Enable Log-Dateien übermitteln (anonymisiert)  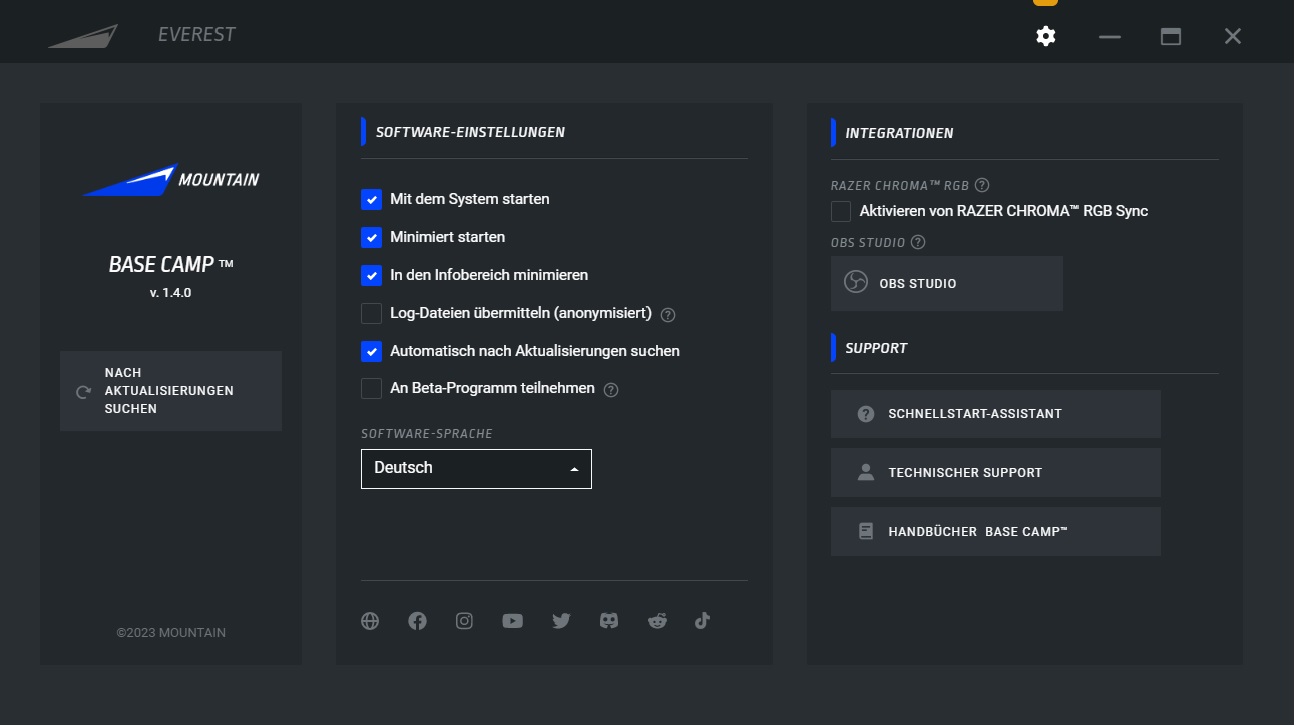tap(372, 313)
